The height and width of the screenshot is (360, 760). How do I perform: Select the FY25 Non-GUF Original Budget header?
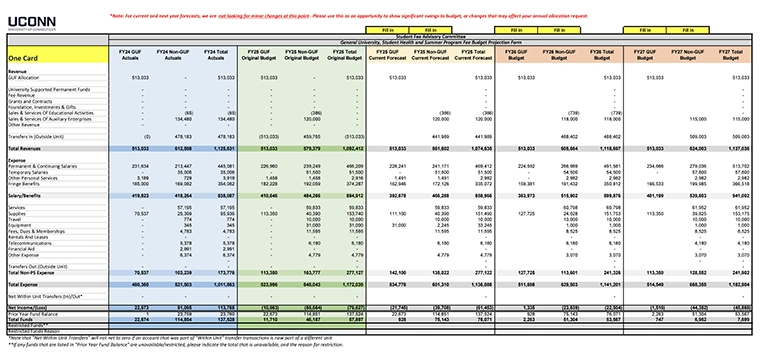pyautogui.click(x=301, y=54)
